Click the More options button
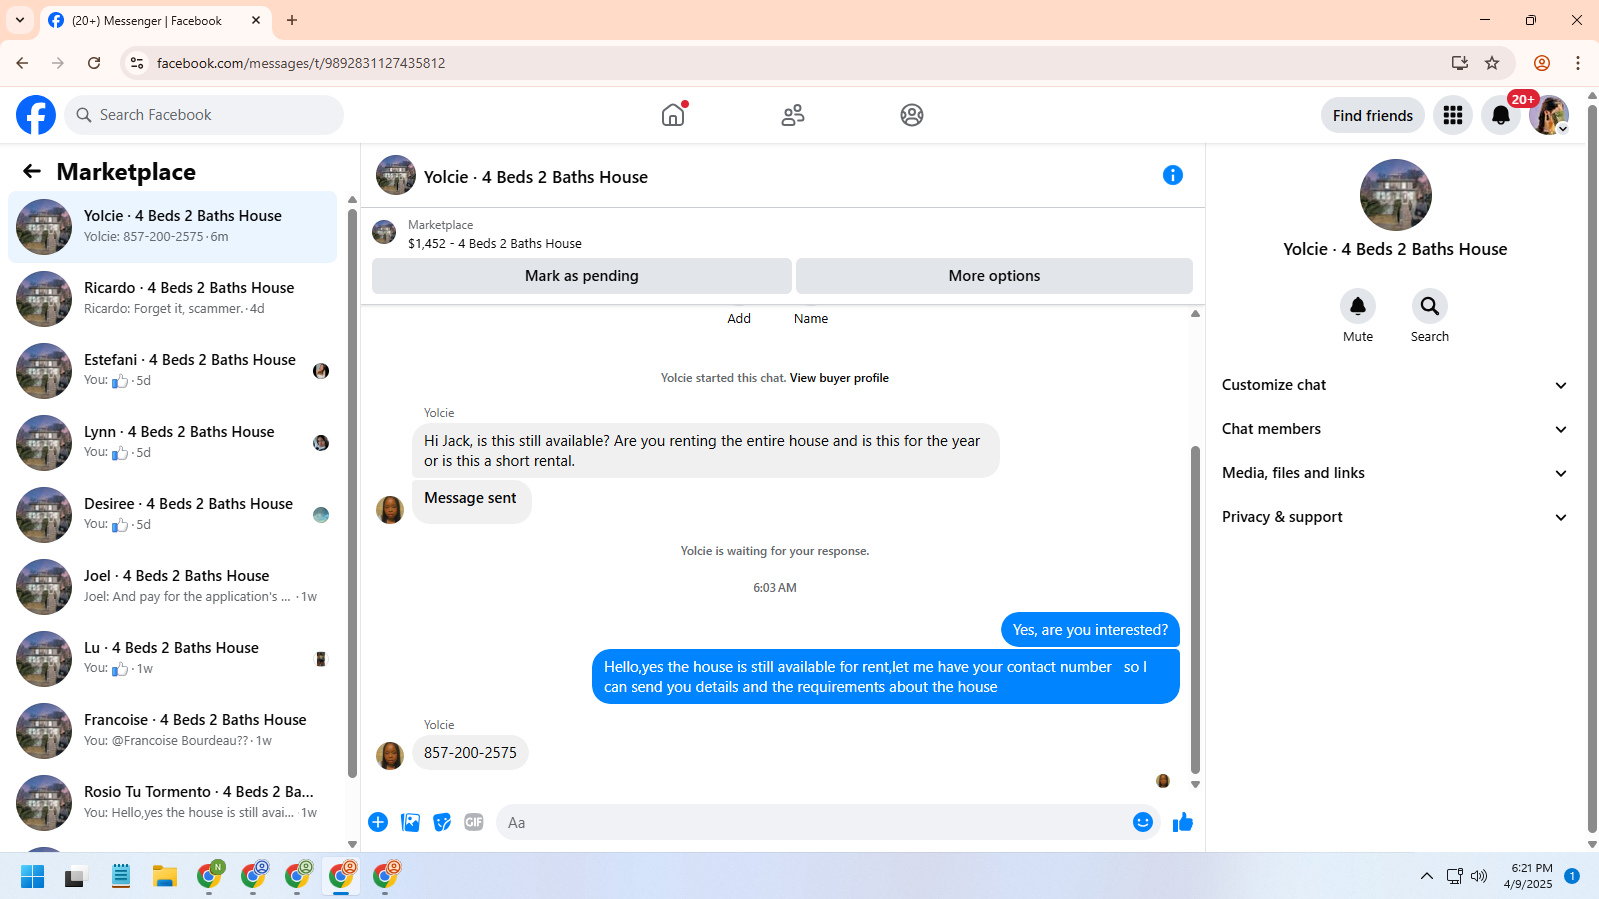 click(x=994, y=276)
